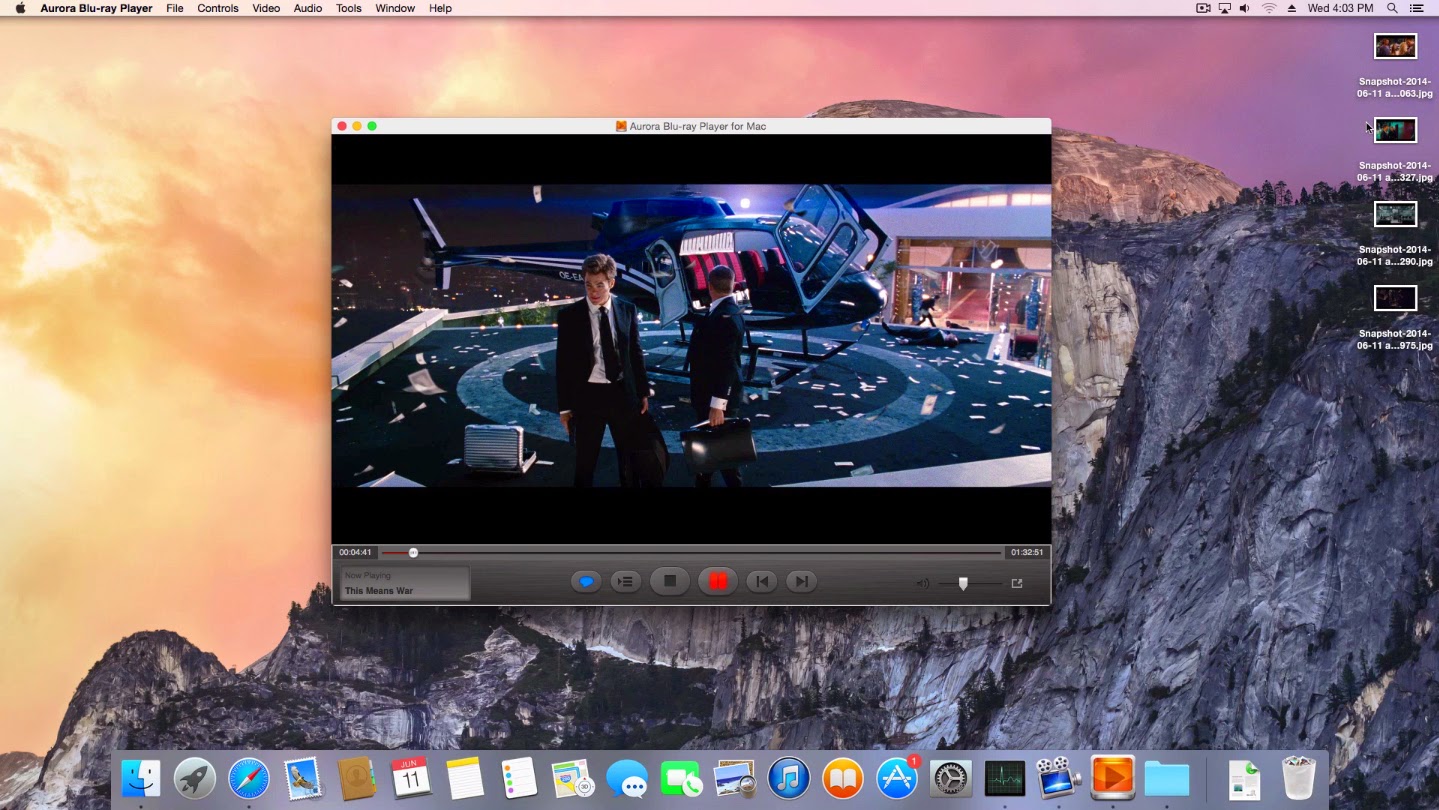
Task: Skip to previous chapter button
Action: (762, 581)
